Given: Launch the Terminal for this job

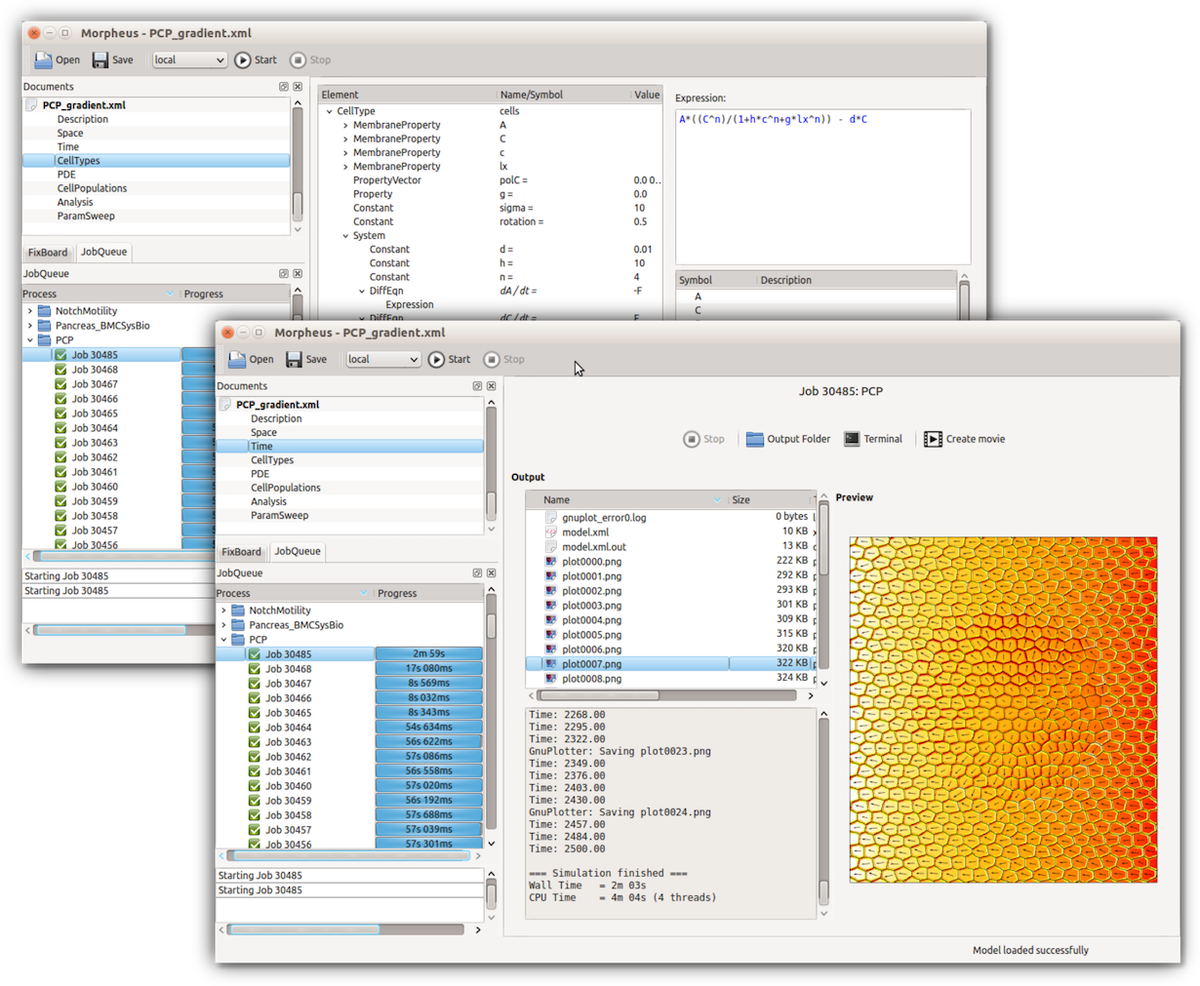Looking at the screenshot, I should (852, 439).
